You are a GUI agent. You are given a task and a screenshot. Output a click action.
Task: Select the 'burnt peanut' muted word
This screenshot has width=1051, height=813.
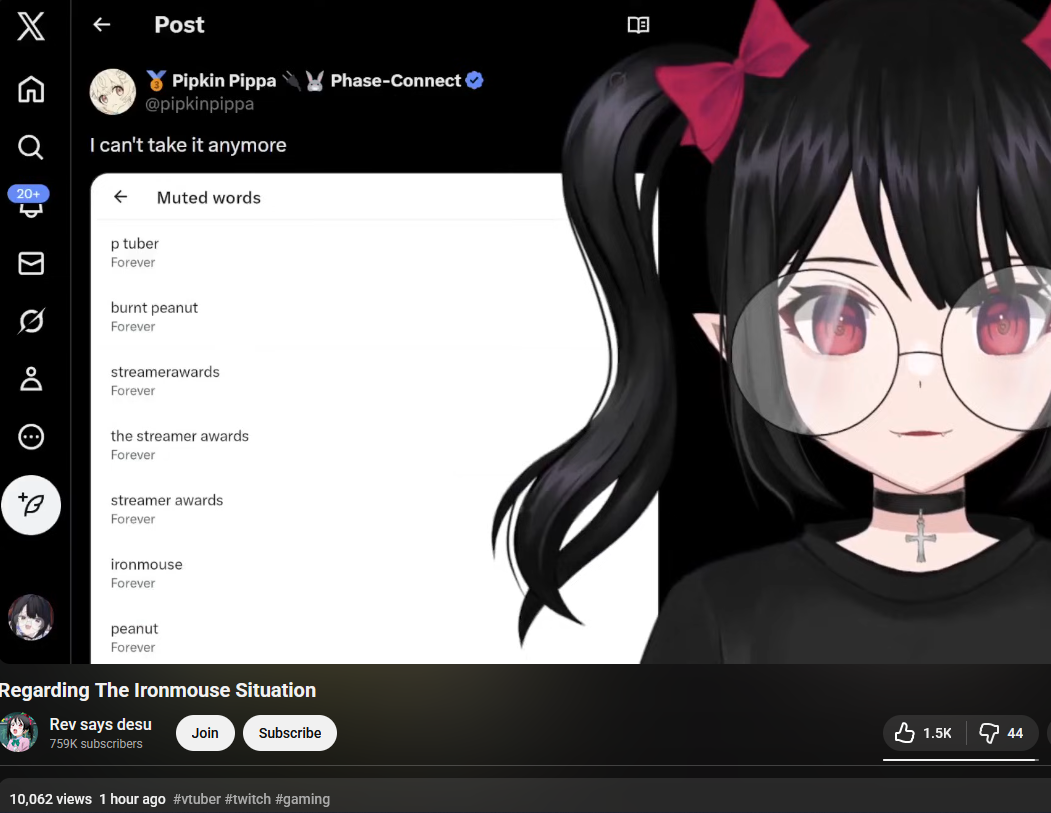(x=154, y=308)
